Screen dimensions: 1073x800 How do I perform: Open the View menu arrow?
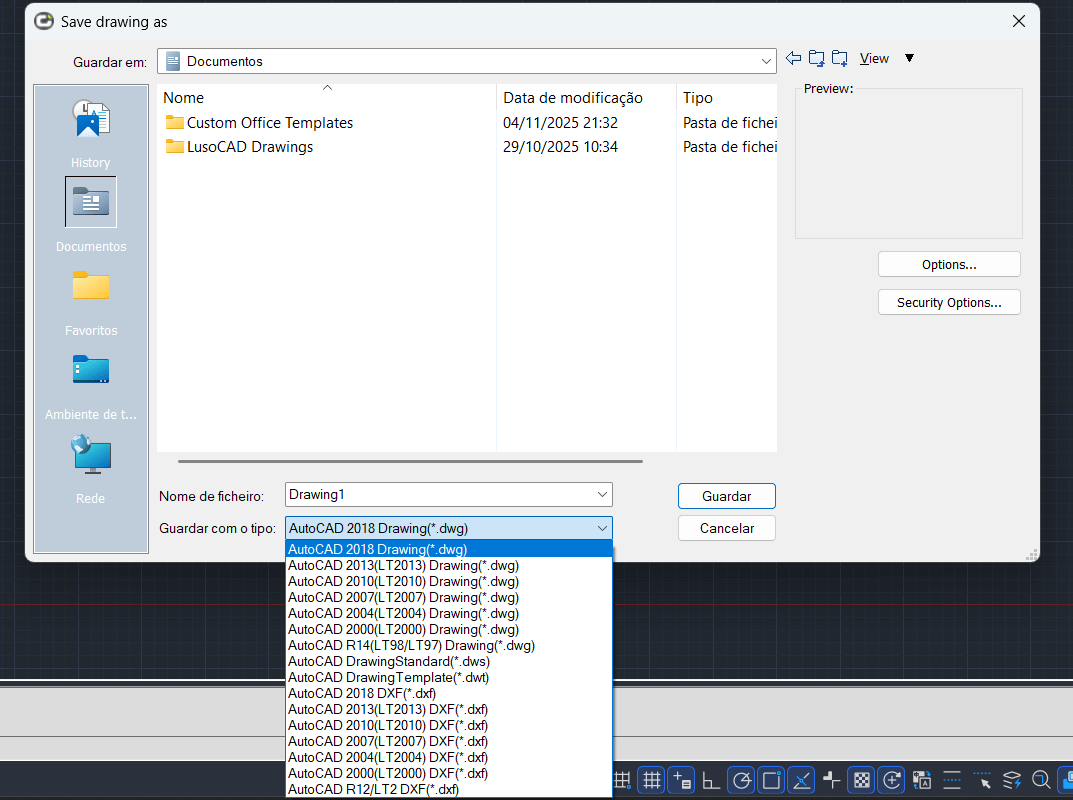click(x=908, y=58)
